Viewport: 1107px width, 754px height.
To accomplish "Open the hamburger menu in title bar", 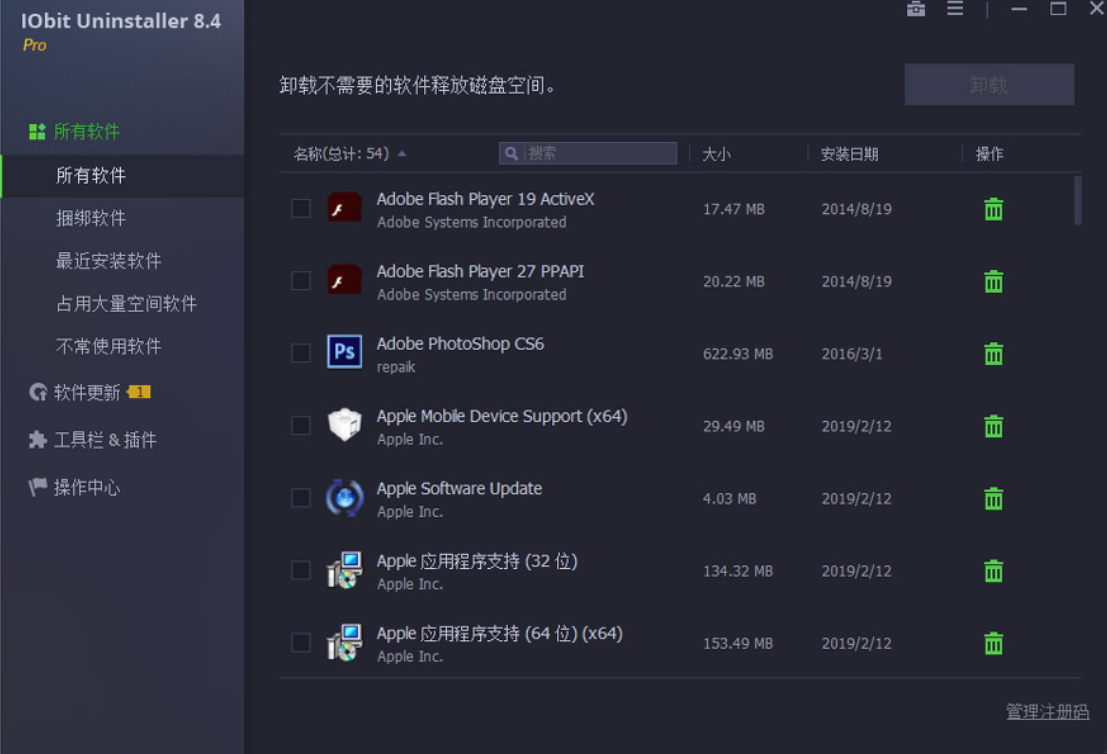I will click(955, 8).
